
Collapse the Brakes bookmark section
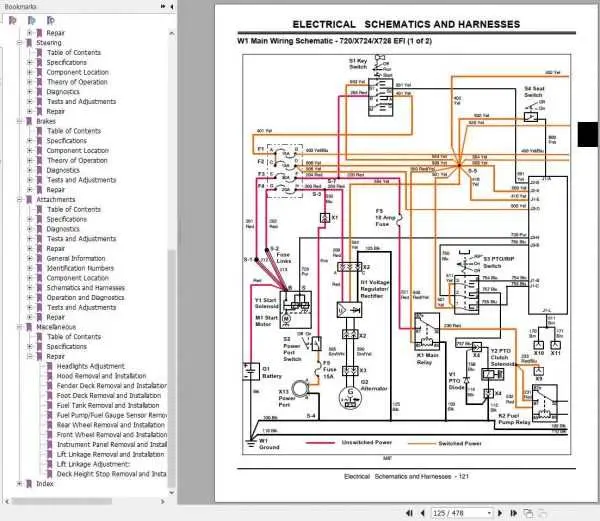click(19, 121)
